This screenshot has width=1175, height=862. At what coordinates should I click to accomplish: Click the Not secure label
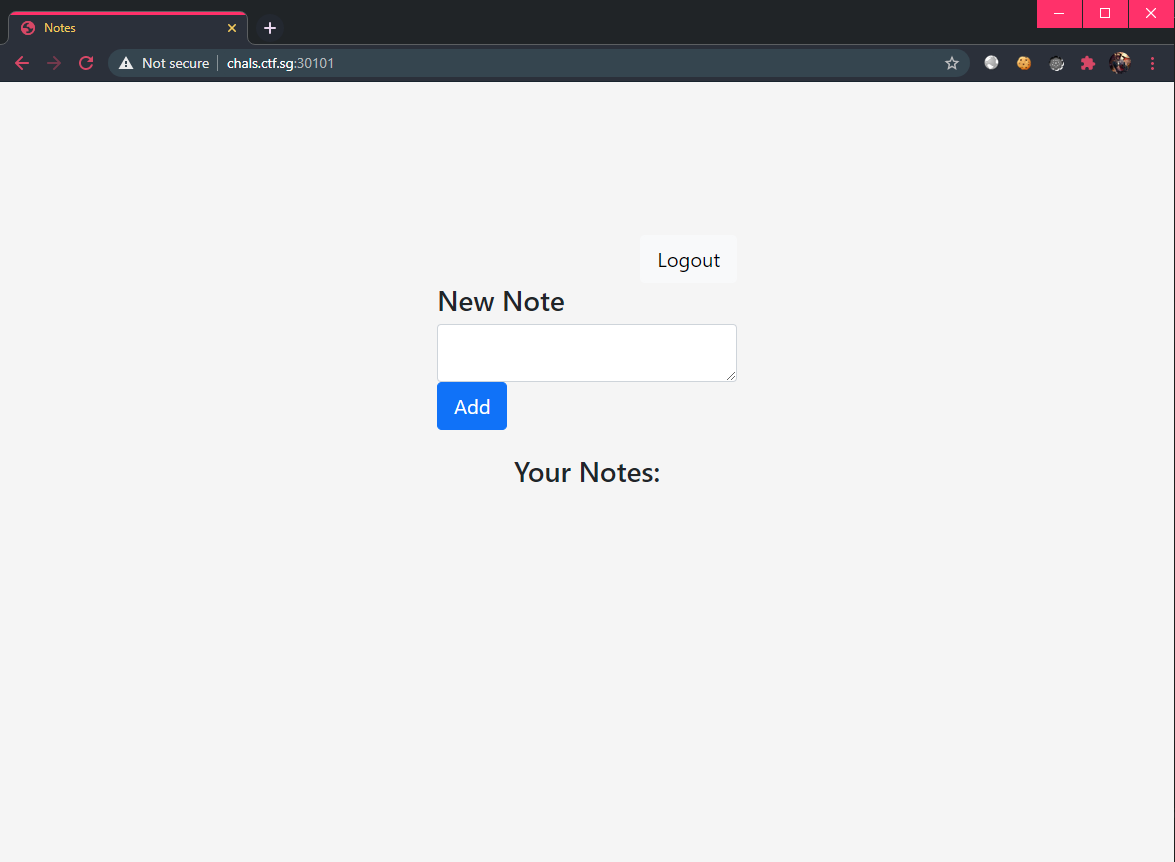(174, 62)
